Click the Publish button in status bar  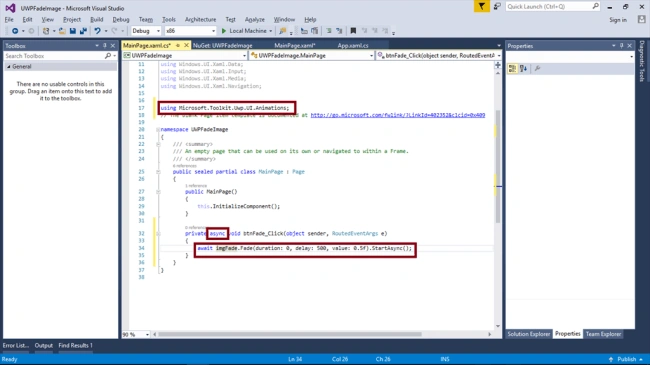point(626,359)
